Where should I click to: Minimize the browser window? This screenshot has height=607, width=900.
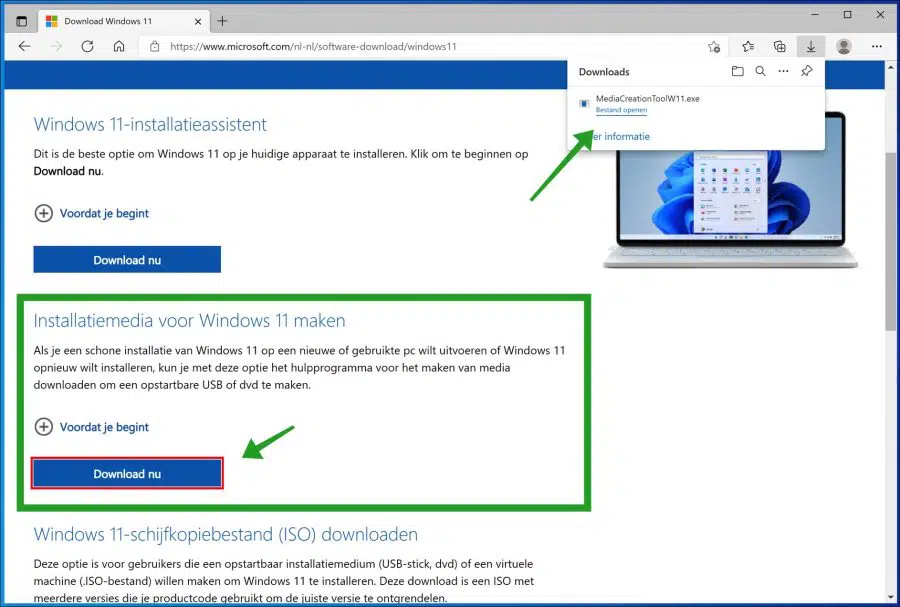(x=815, y=15)
